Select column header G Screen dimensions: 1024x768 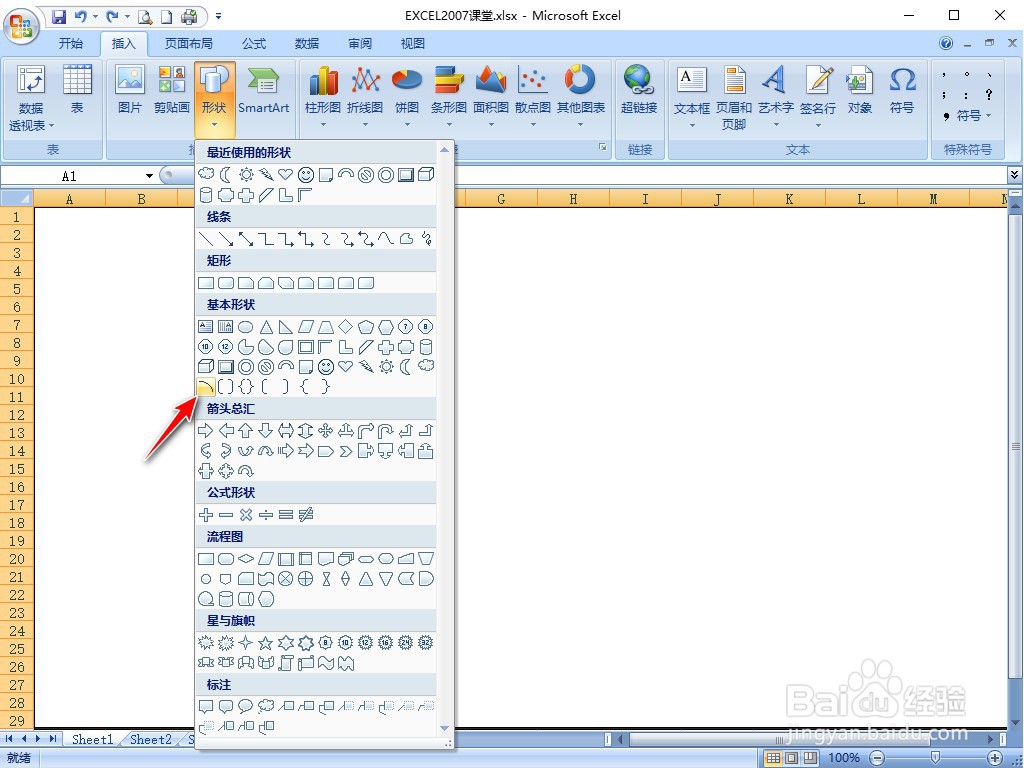501,199
